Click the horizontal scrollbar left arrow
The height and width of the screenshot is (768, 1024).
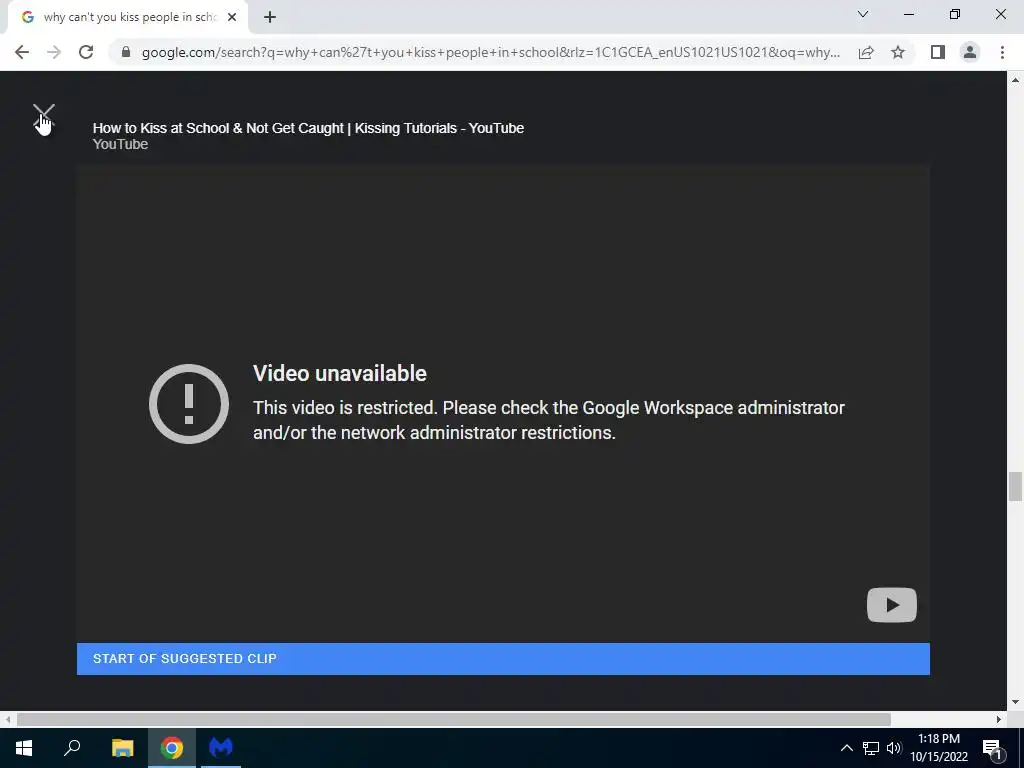coord(7,719)
